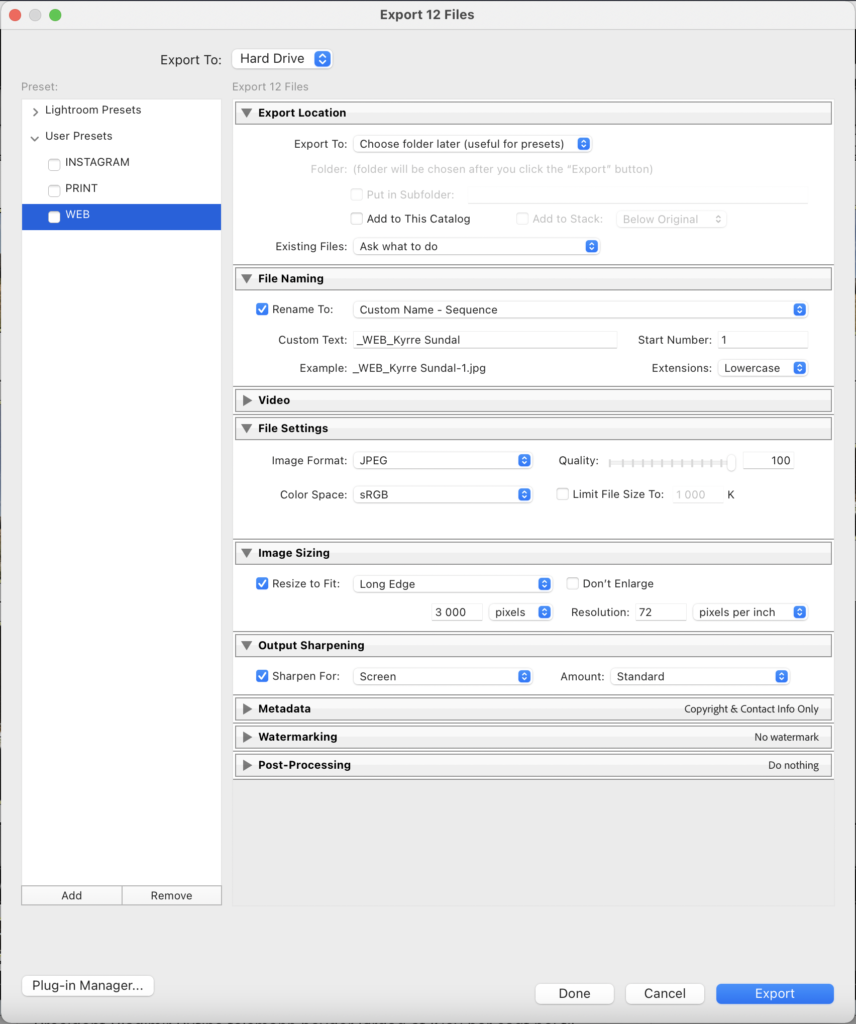Expand the Lightroom Presets folder chevron

pos(36,111)
